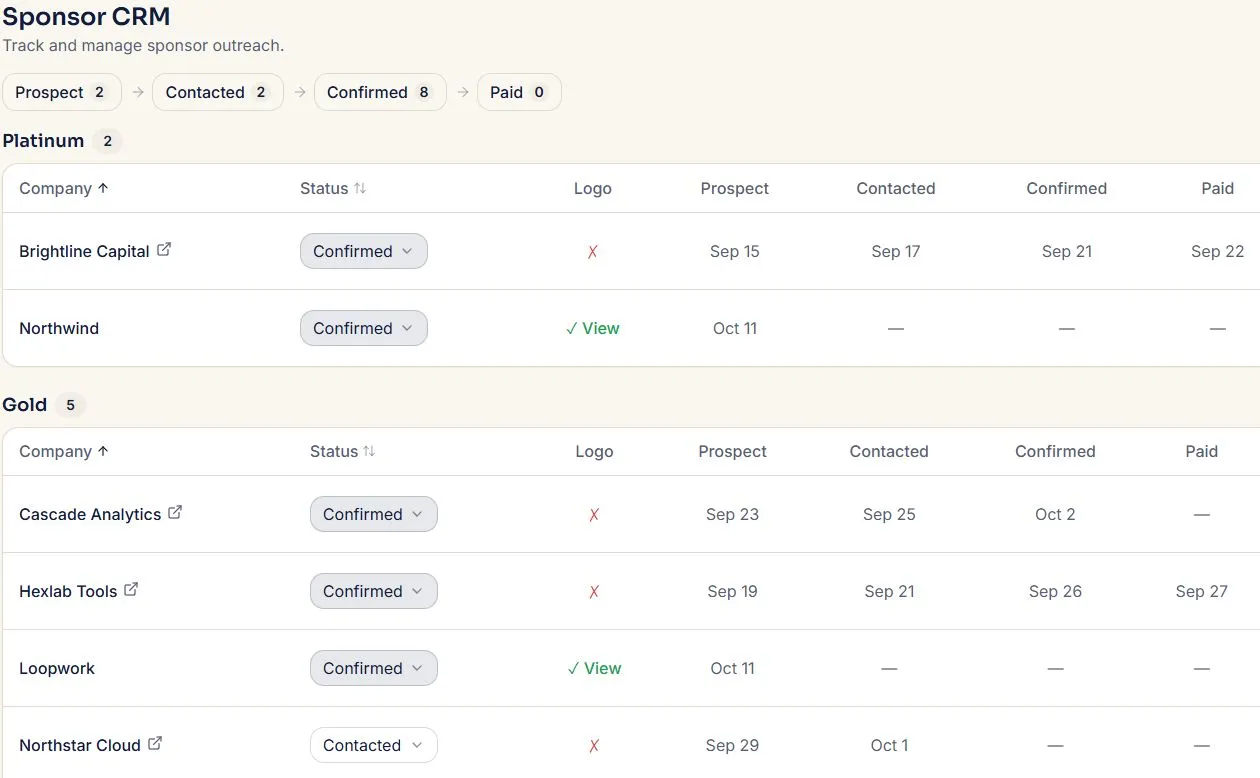1260x778 pixels.
Task: Click Northstar Cloud Contacted date Oct 1
Action: (889, 745)
